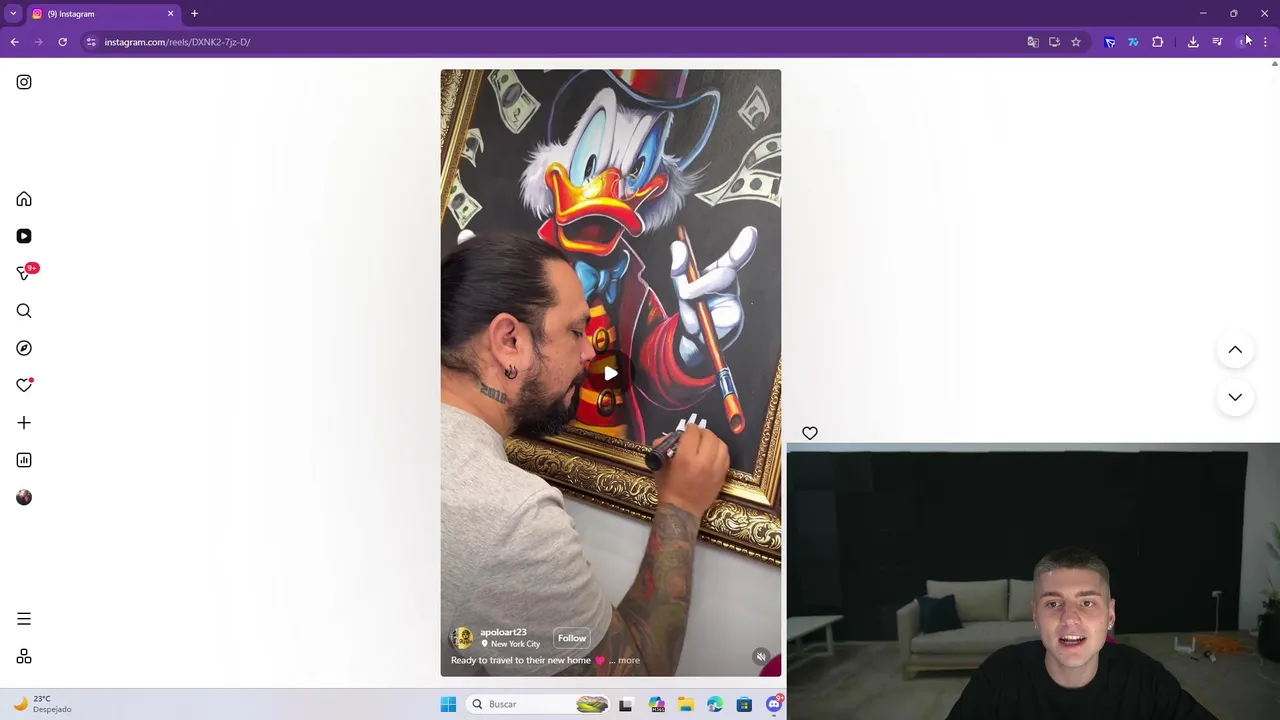This screenshot has height=720, width=1280.
Task: Follow apoloart23
Action: tap(572, 638)
